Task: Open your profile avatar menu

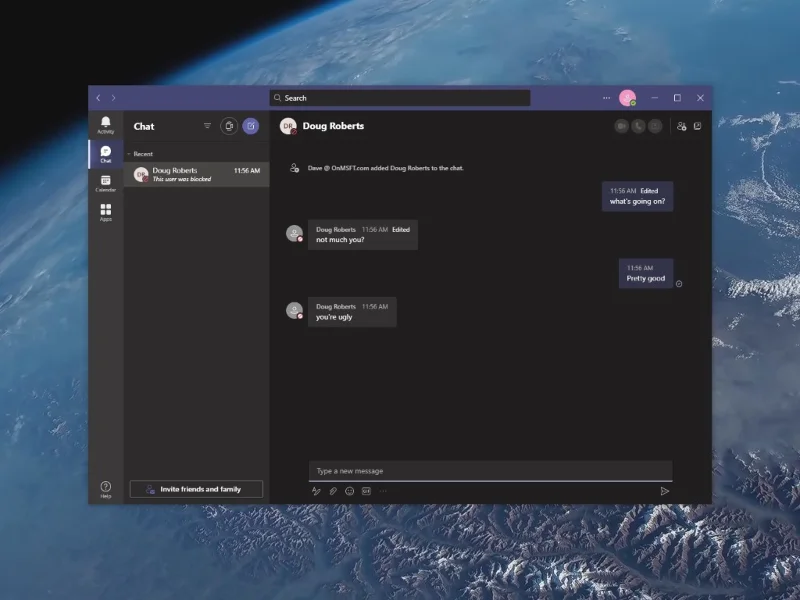Action: [630, 97]
